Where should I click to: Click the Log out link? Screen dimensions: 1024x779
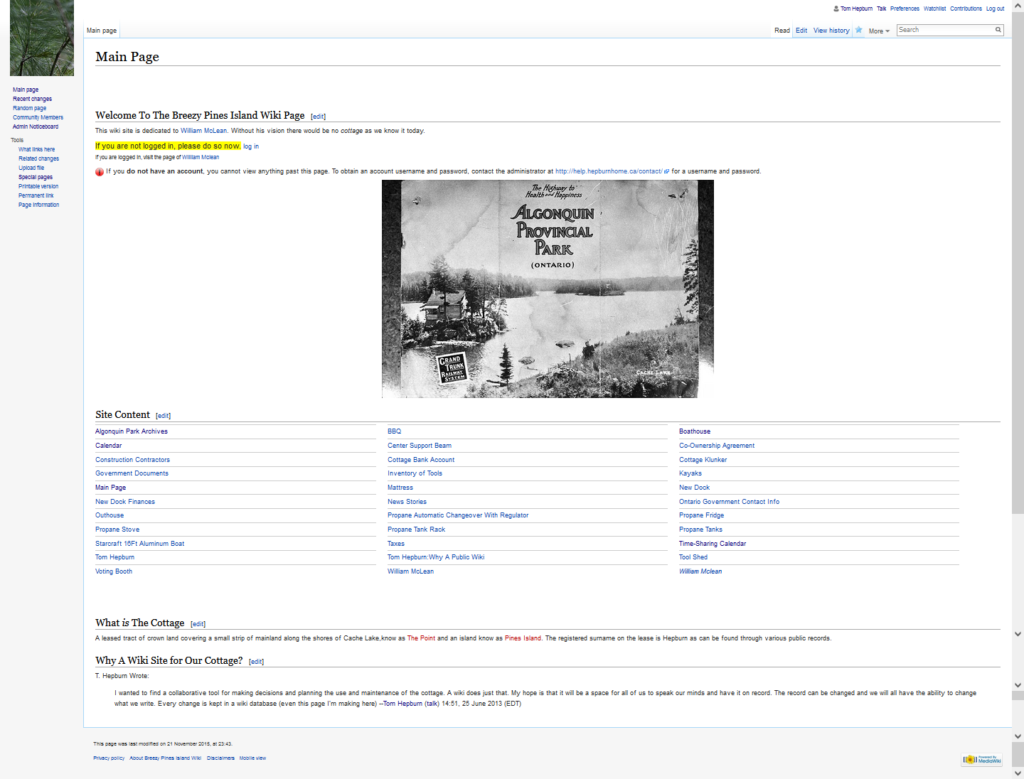[994, 8]
